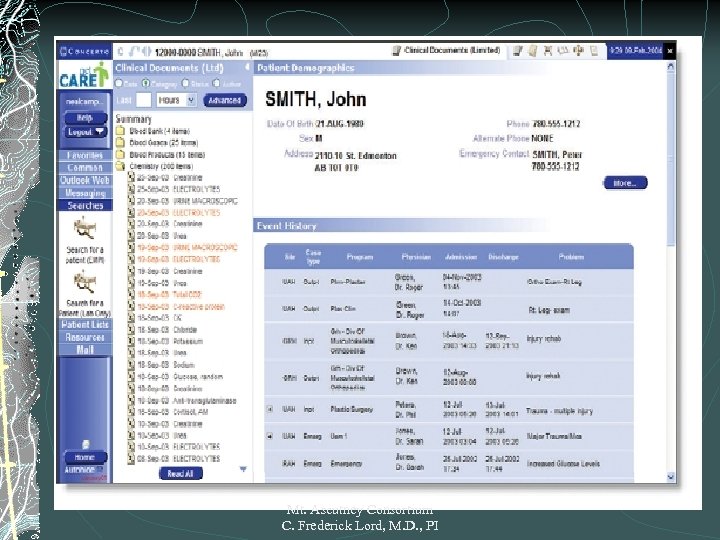Open the Resources menu
The image size is (720, 540).
click(85, 338)
